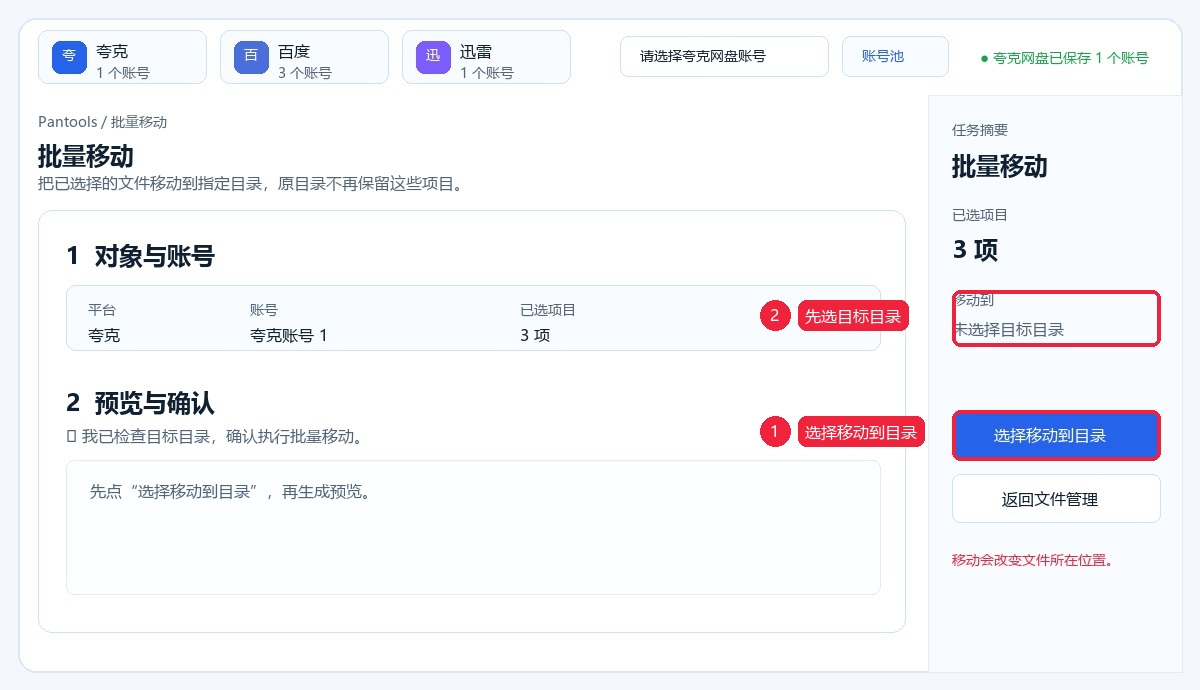Click the 先点"选择移动到目录" preview hint
Viewport: 1200px width, 690px height.
(230, 492)
